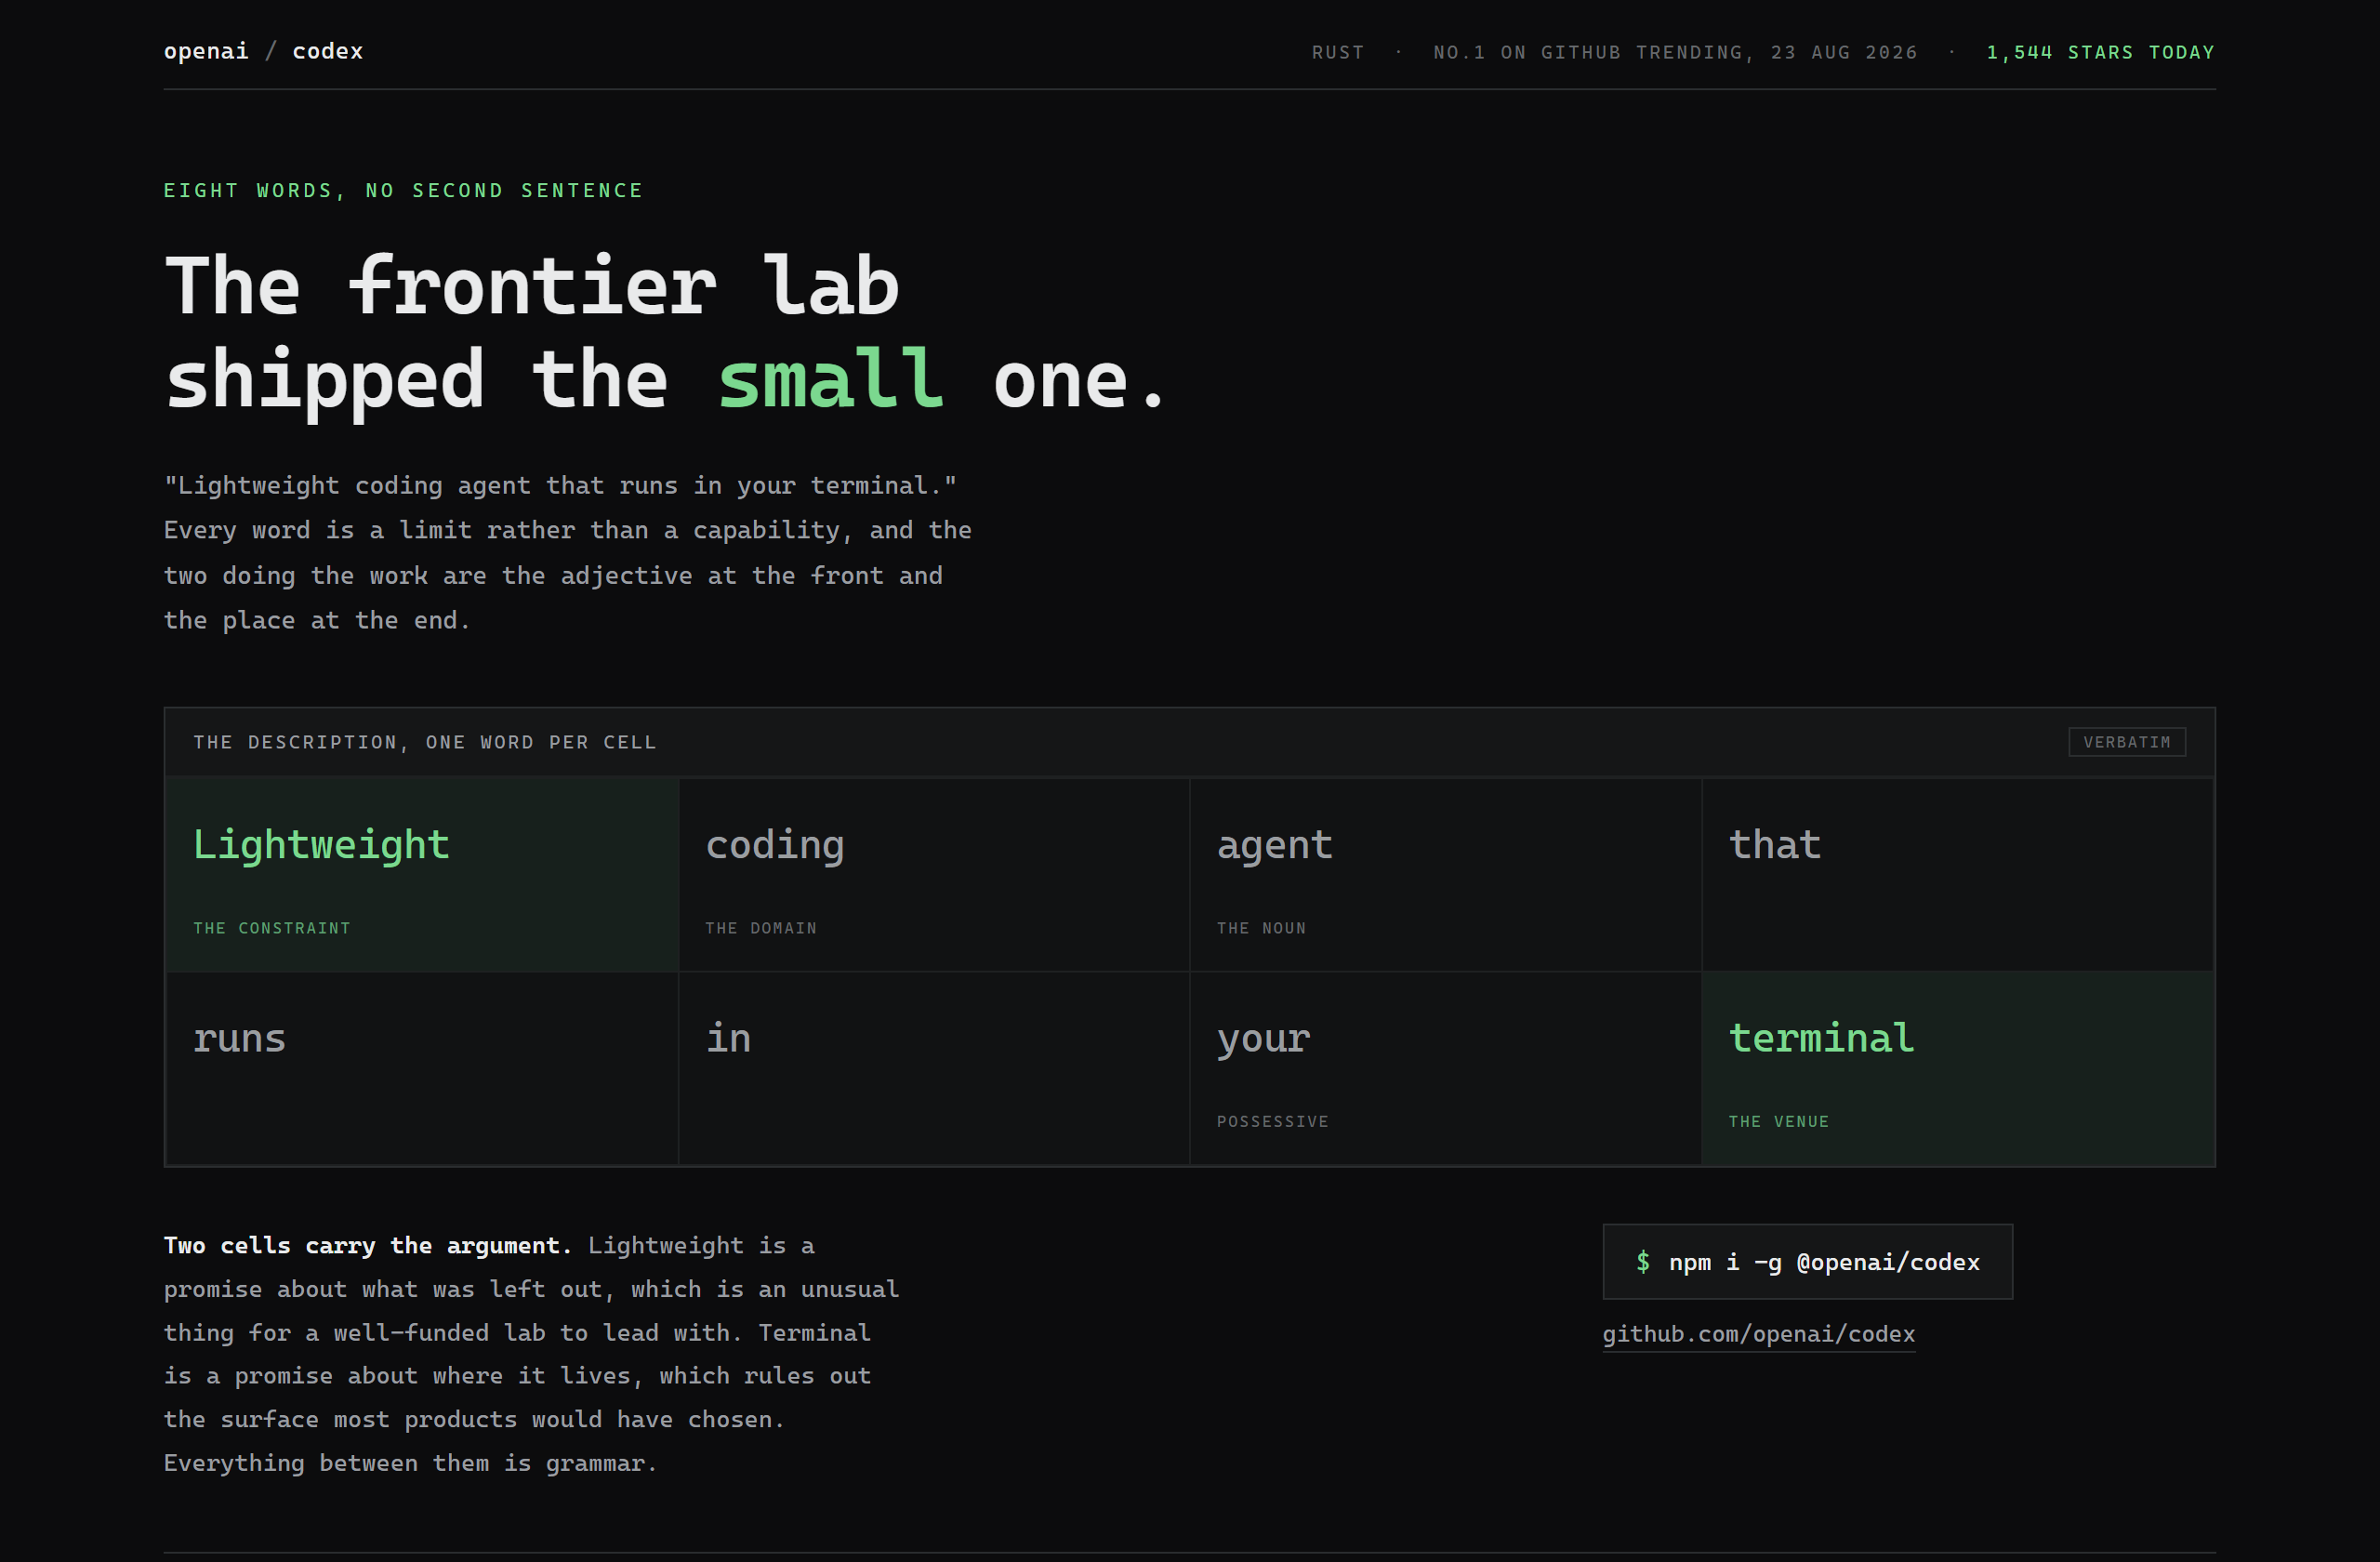Click the venue caption

pyautogui.click(x=1779, y=1122)
